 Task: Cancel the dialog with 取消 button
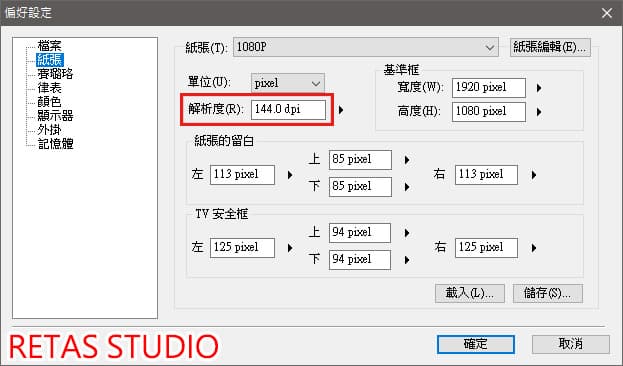tap(571, 344)
